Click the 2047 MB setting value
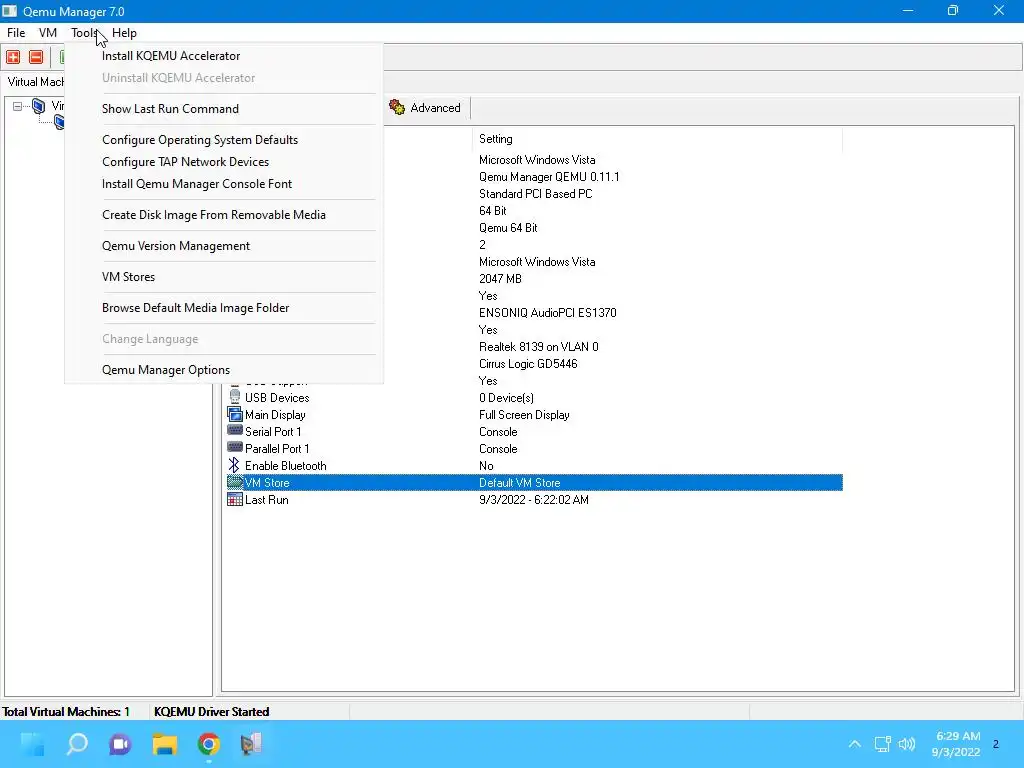Viewport: 1024px width, 768px height. coord(500,279)
